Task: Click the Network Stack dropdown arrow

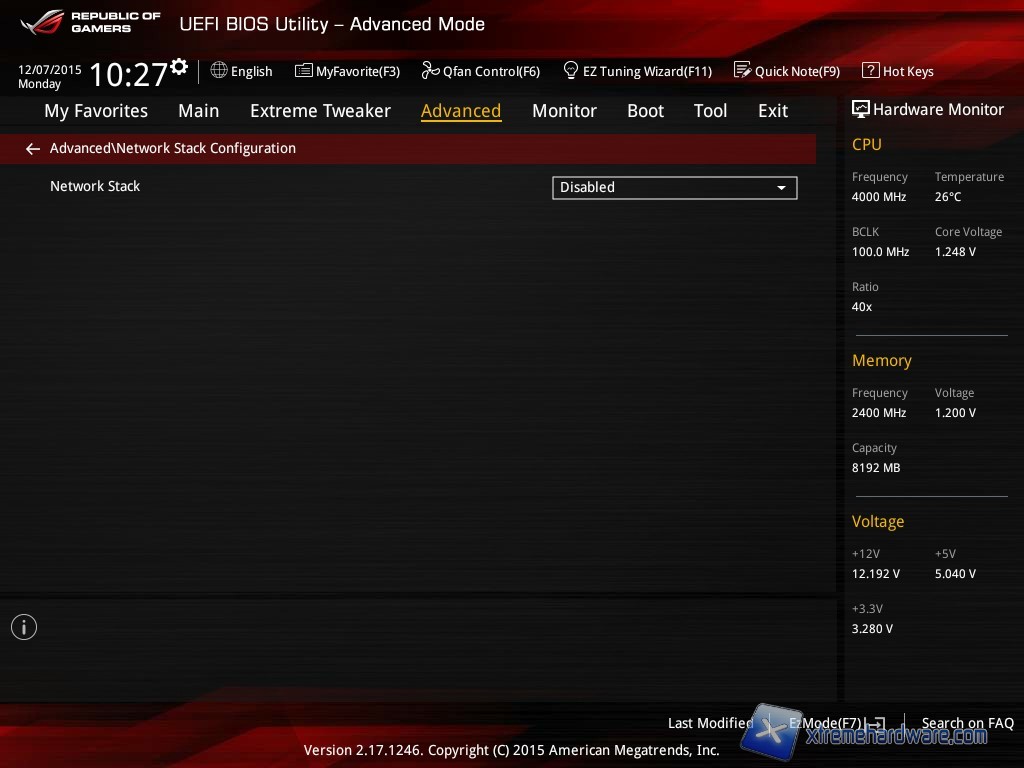Action: (781, 188)
